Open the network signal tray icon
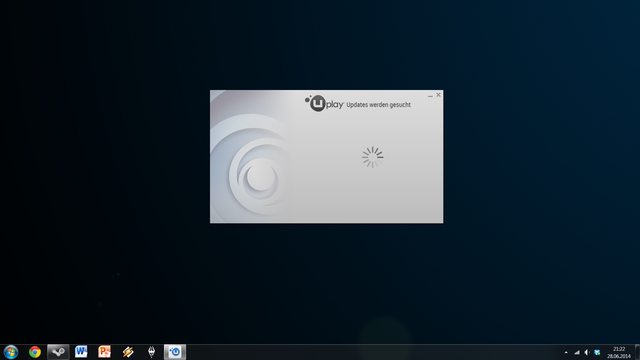 tap(577, 352)
